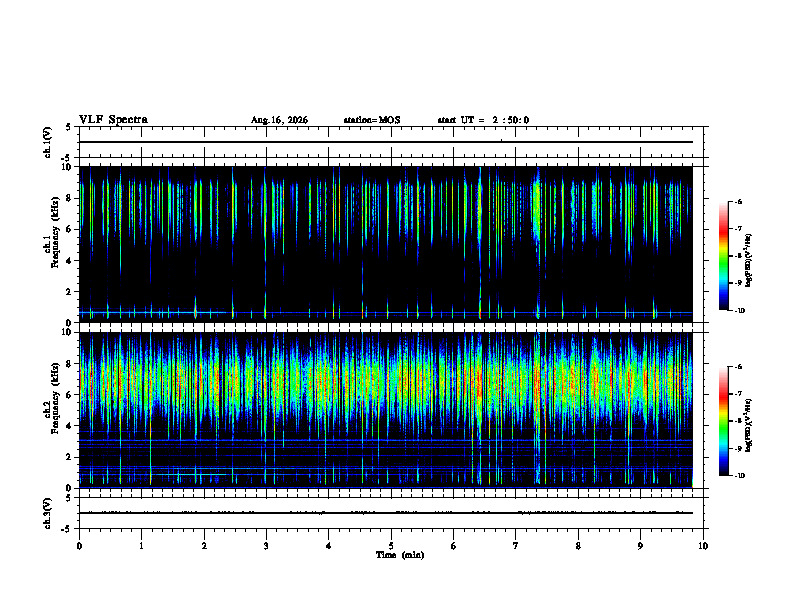Click time axis tick label "0"
The width and height of the screenshot is (792, 612).
point(79,546)
